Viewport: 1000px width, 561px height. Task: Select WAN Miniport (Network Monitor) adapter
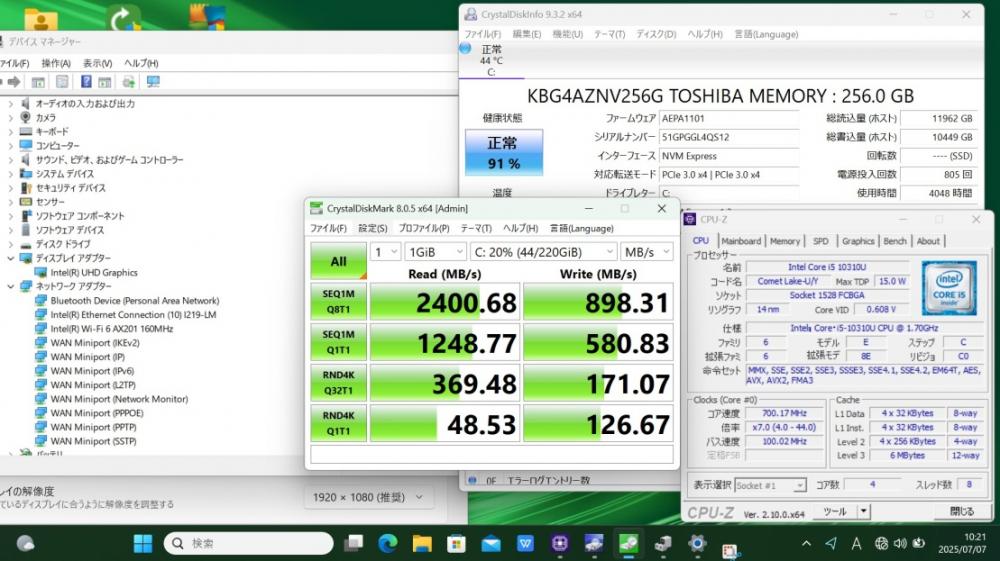tap(119, 398)
